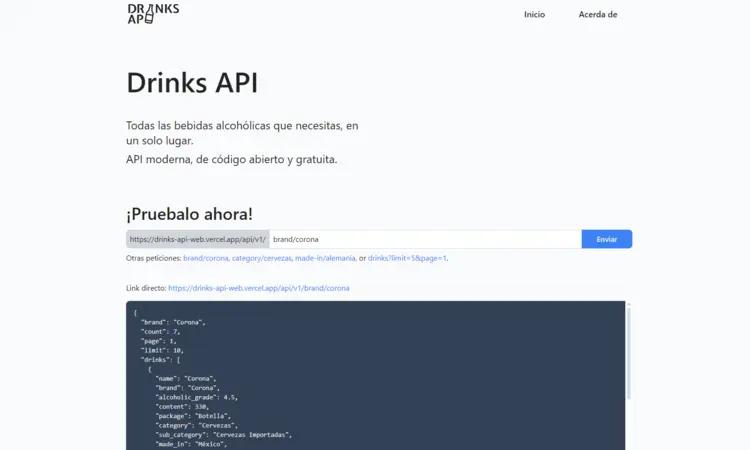This screenshot has width=750, height=450.
Task: Click the base URL prefix label
Action: click(x=198, y=239)
